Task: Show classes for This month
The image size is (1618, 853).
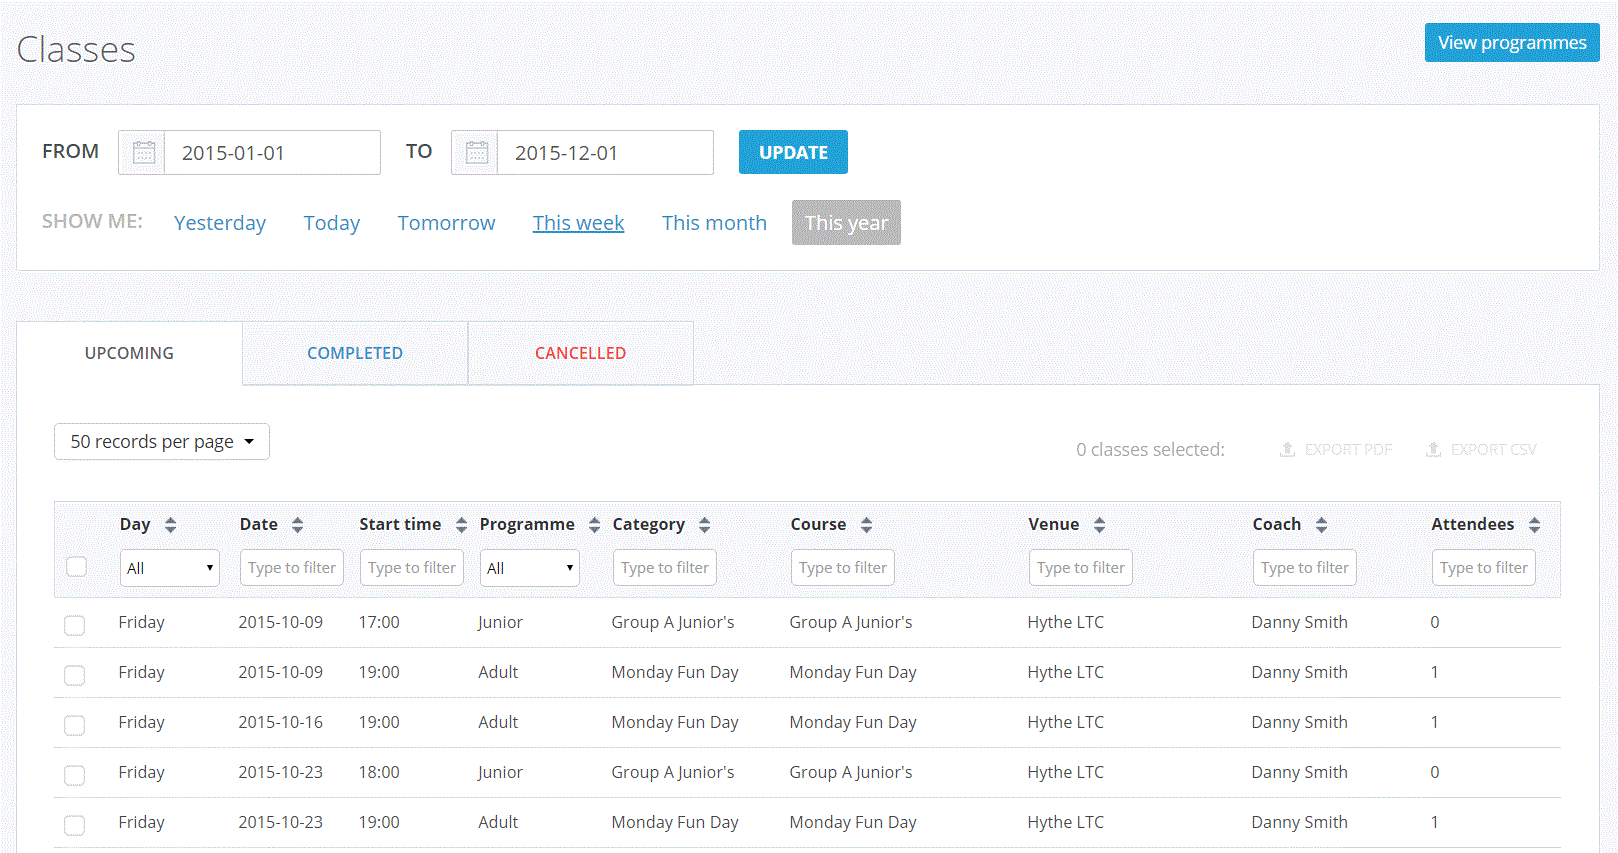Action: point(714,223)
